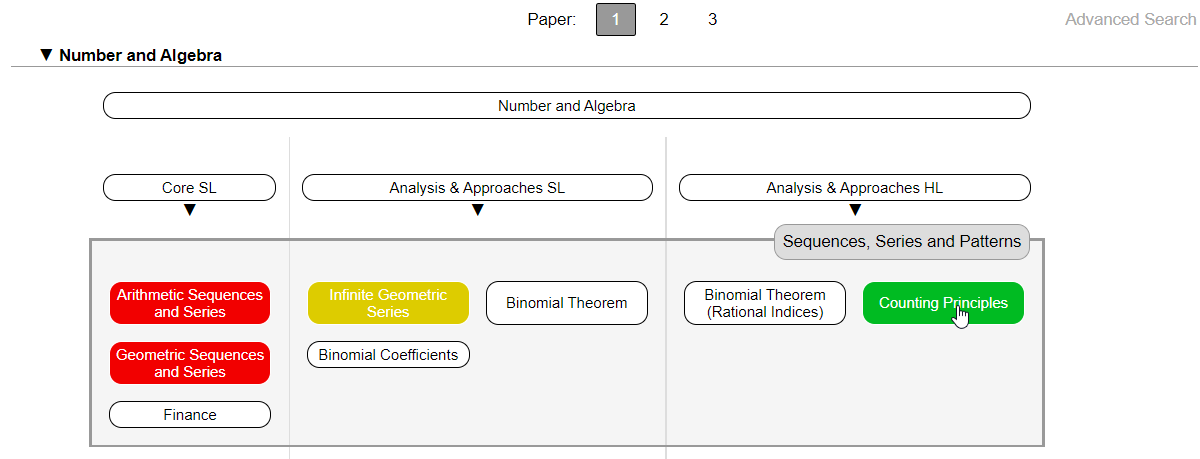Toggle yellow Infinite Geometric Series topic
This screenshot has height=459, width=1200.
388,303
